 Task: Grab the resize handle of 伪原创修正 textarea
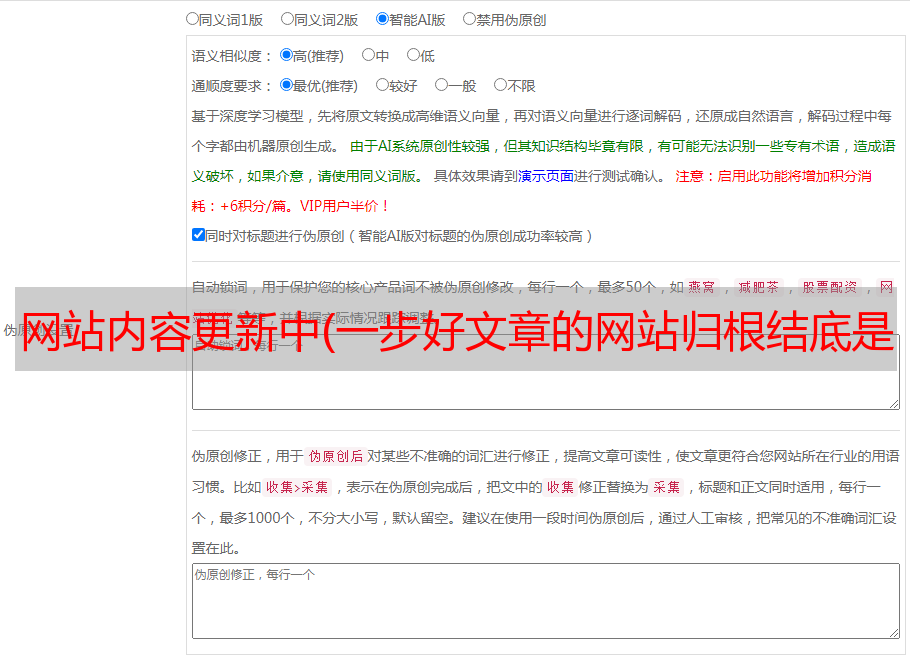894,634
